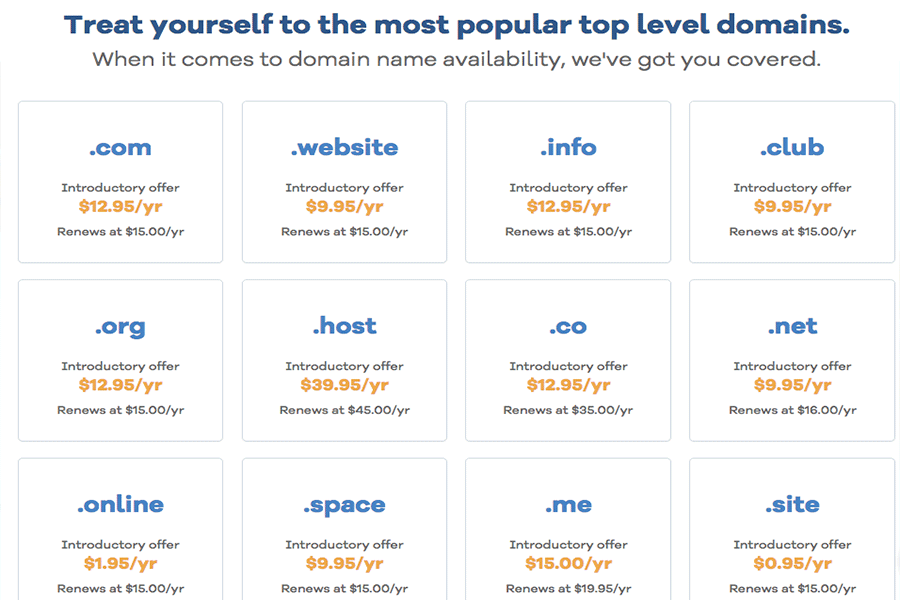The width and height of the screenshot is (900, 600).
Task: Choose the .website domain heading
Action: click(344, 148)
